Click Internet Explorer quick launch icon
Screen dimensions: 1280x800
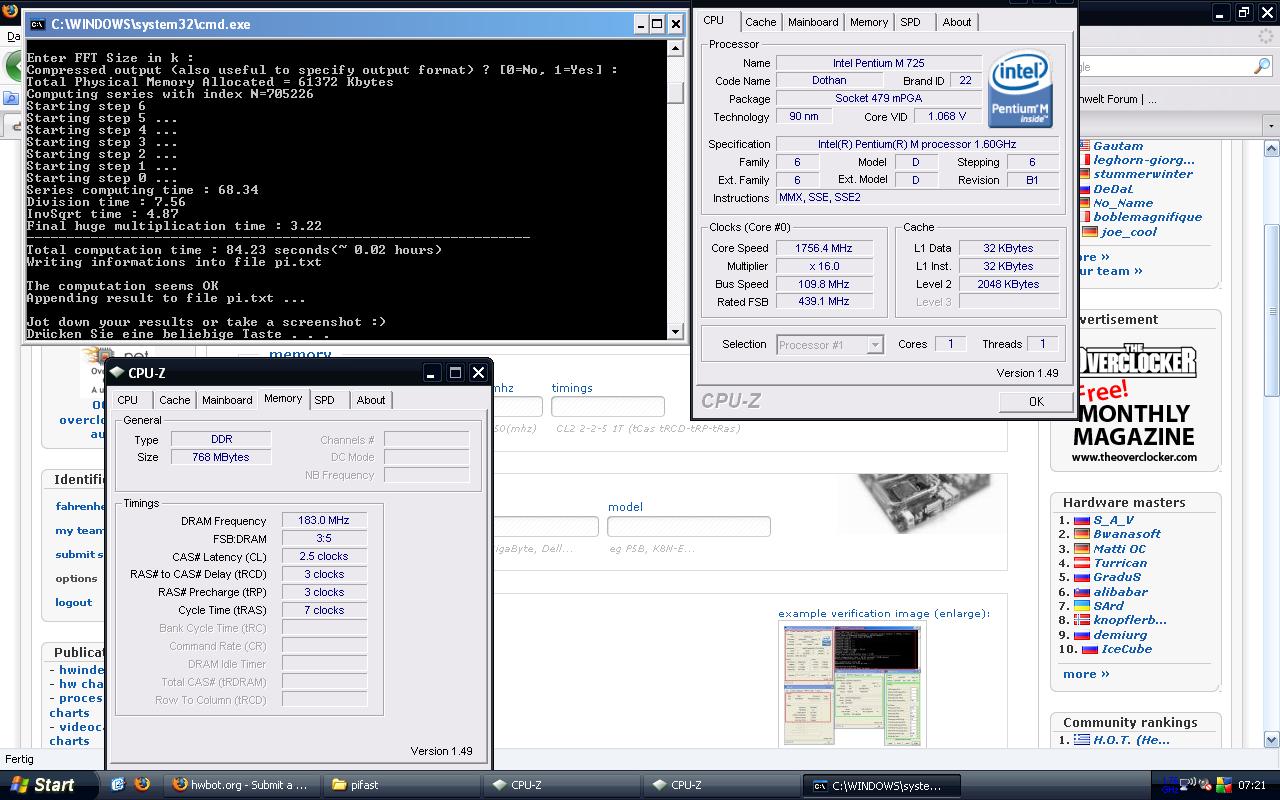click(117, 785)
